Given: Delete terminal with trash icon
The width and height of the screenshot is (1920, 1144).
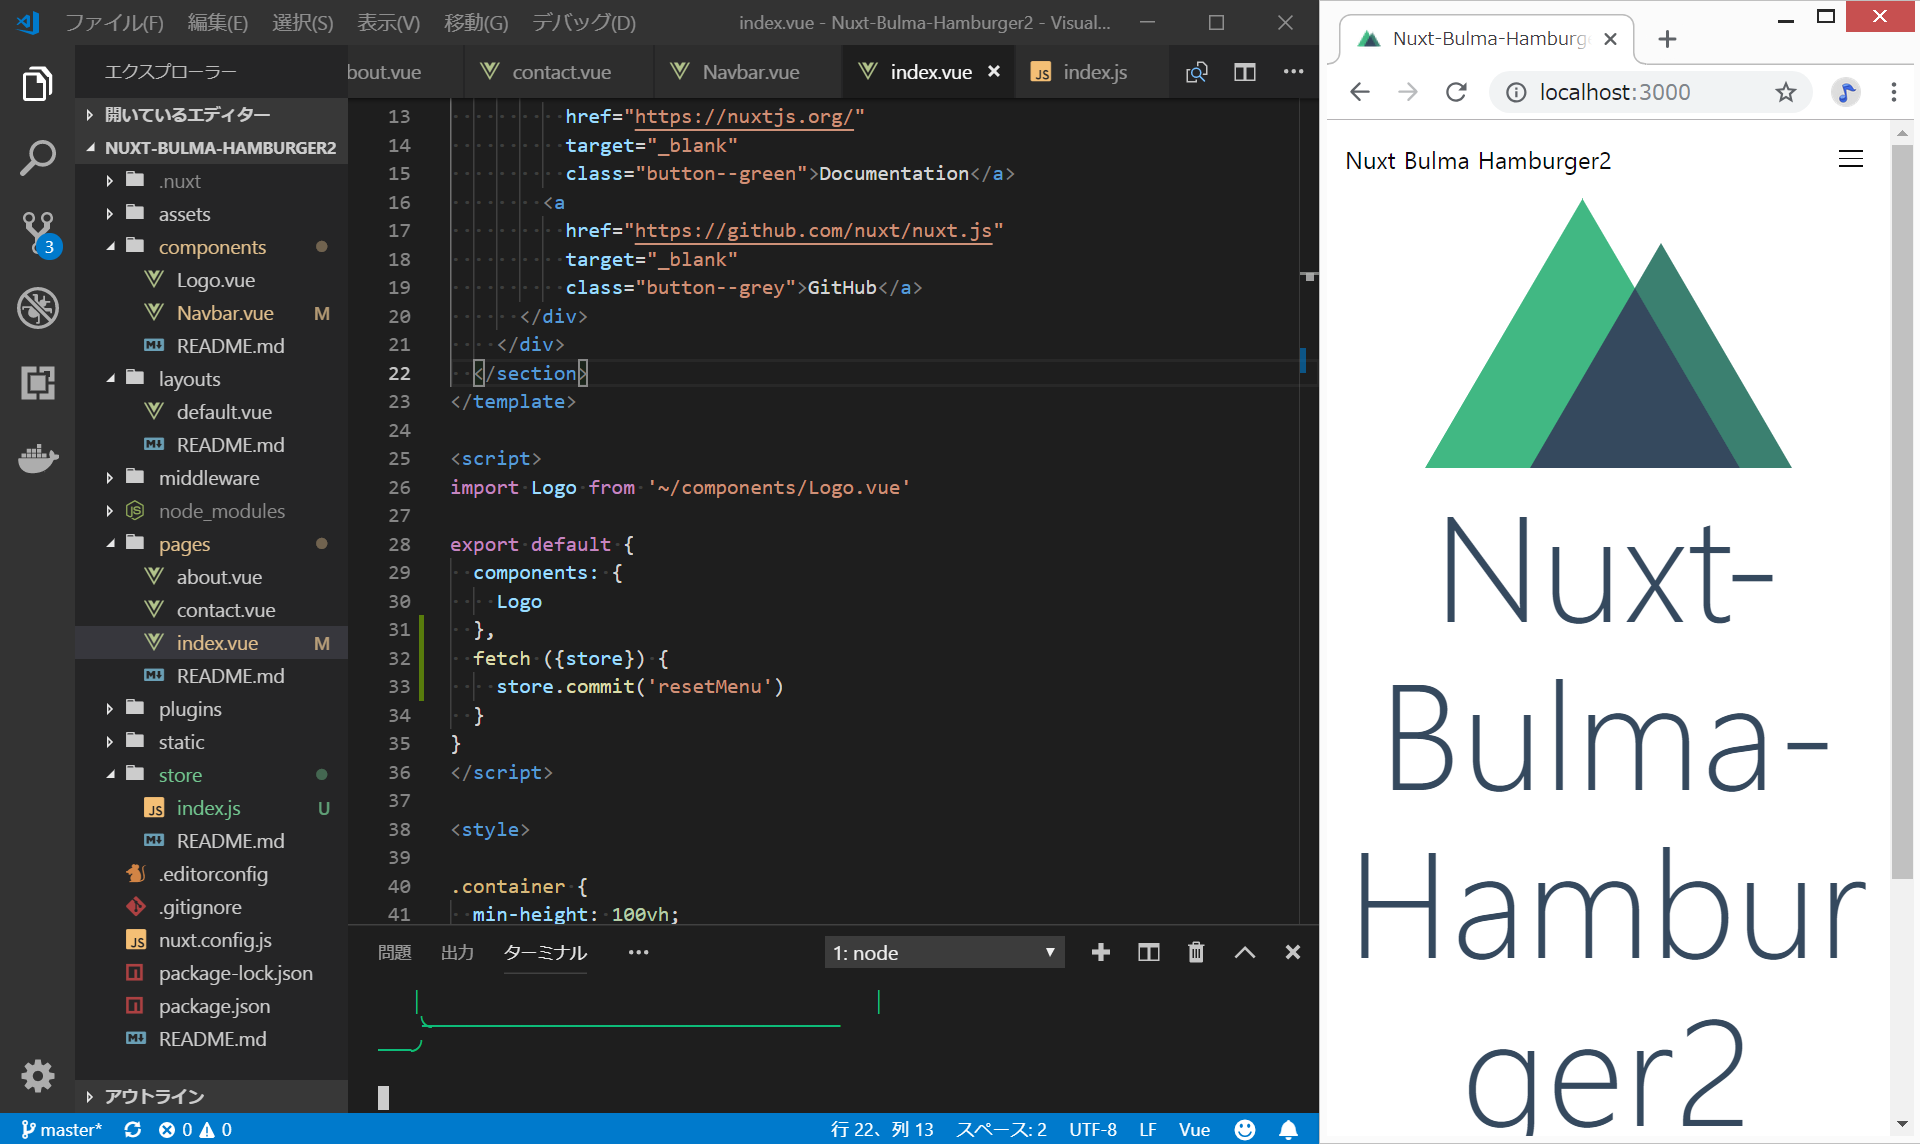Looking at the screenshot, I should [1196, 952].
